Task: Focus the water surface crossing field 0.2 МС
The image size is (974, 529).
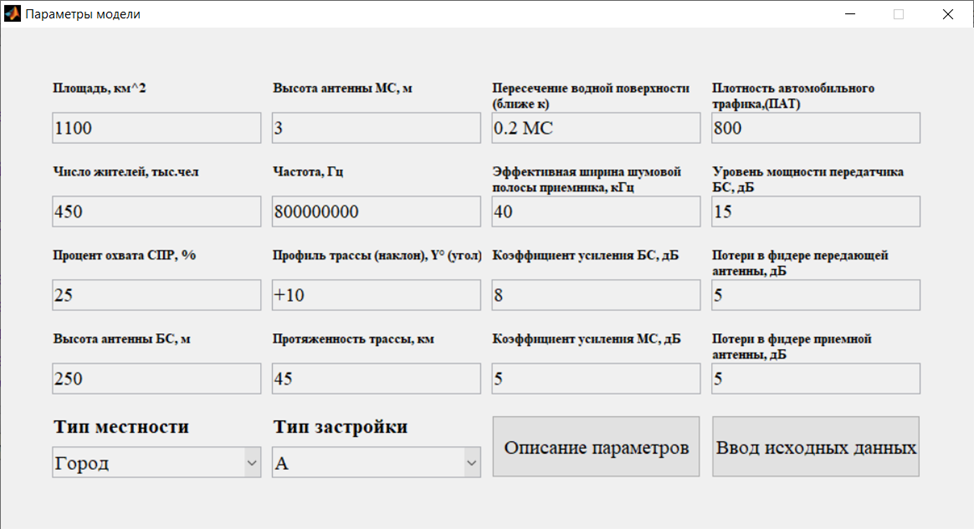Action: click(x=596, y=128)
